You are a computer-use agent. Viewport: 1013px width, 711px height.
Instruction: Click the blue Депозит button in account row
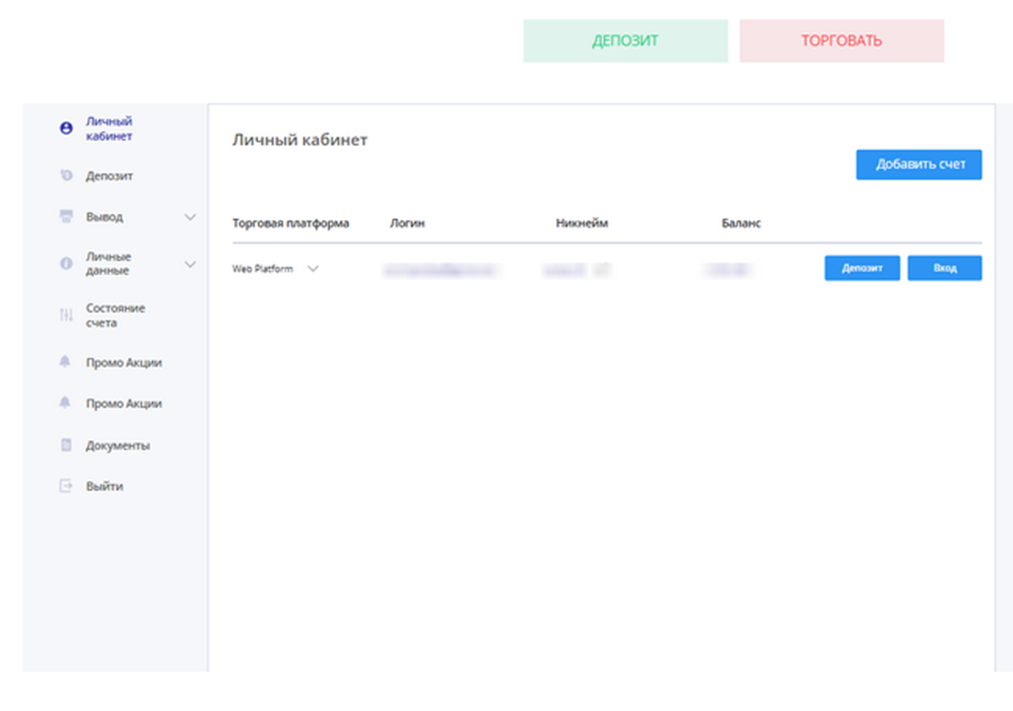[x=862, y=268]
